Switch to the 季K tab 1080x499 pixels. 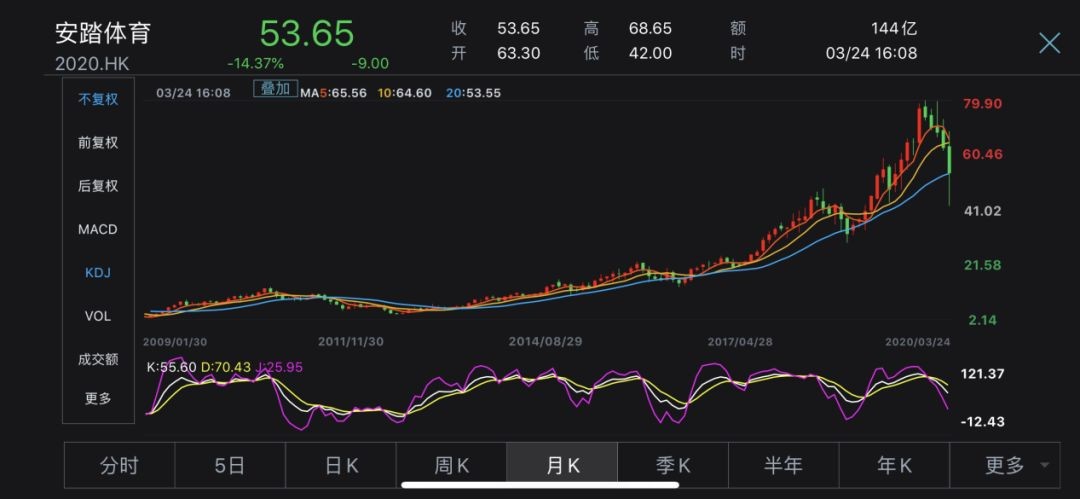pos(673,466)
